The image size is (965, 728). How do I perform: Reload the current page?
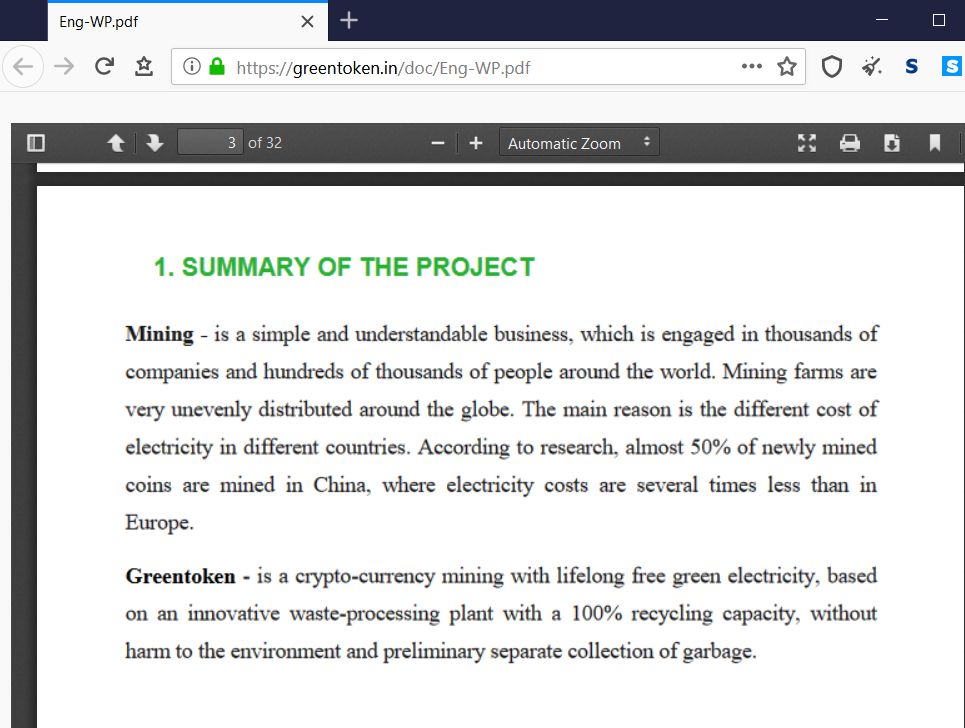[104, 66]
